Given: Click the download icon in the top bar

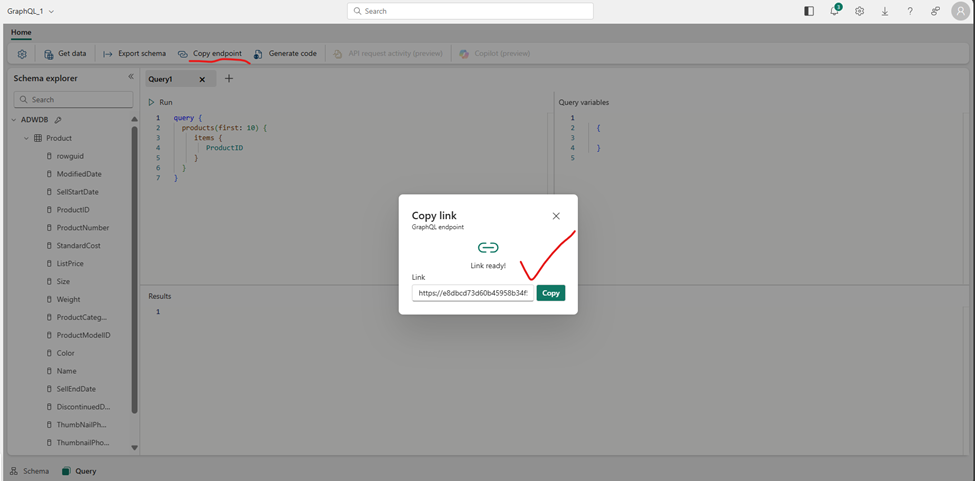Looking at the screenshot, I should (x=884, y=11).
